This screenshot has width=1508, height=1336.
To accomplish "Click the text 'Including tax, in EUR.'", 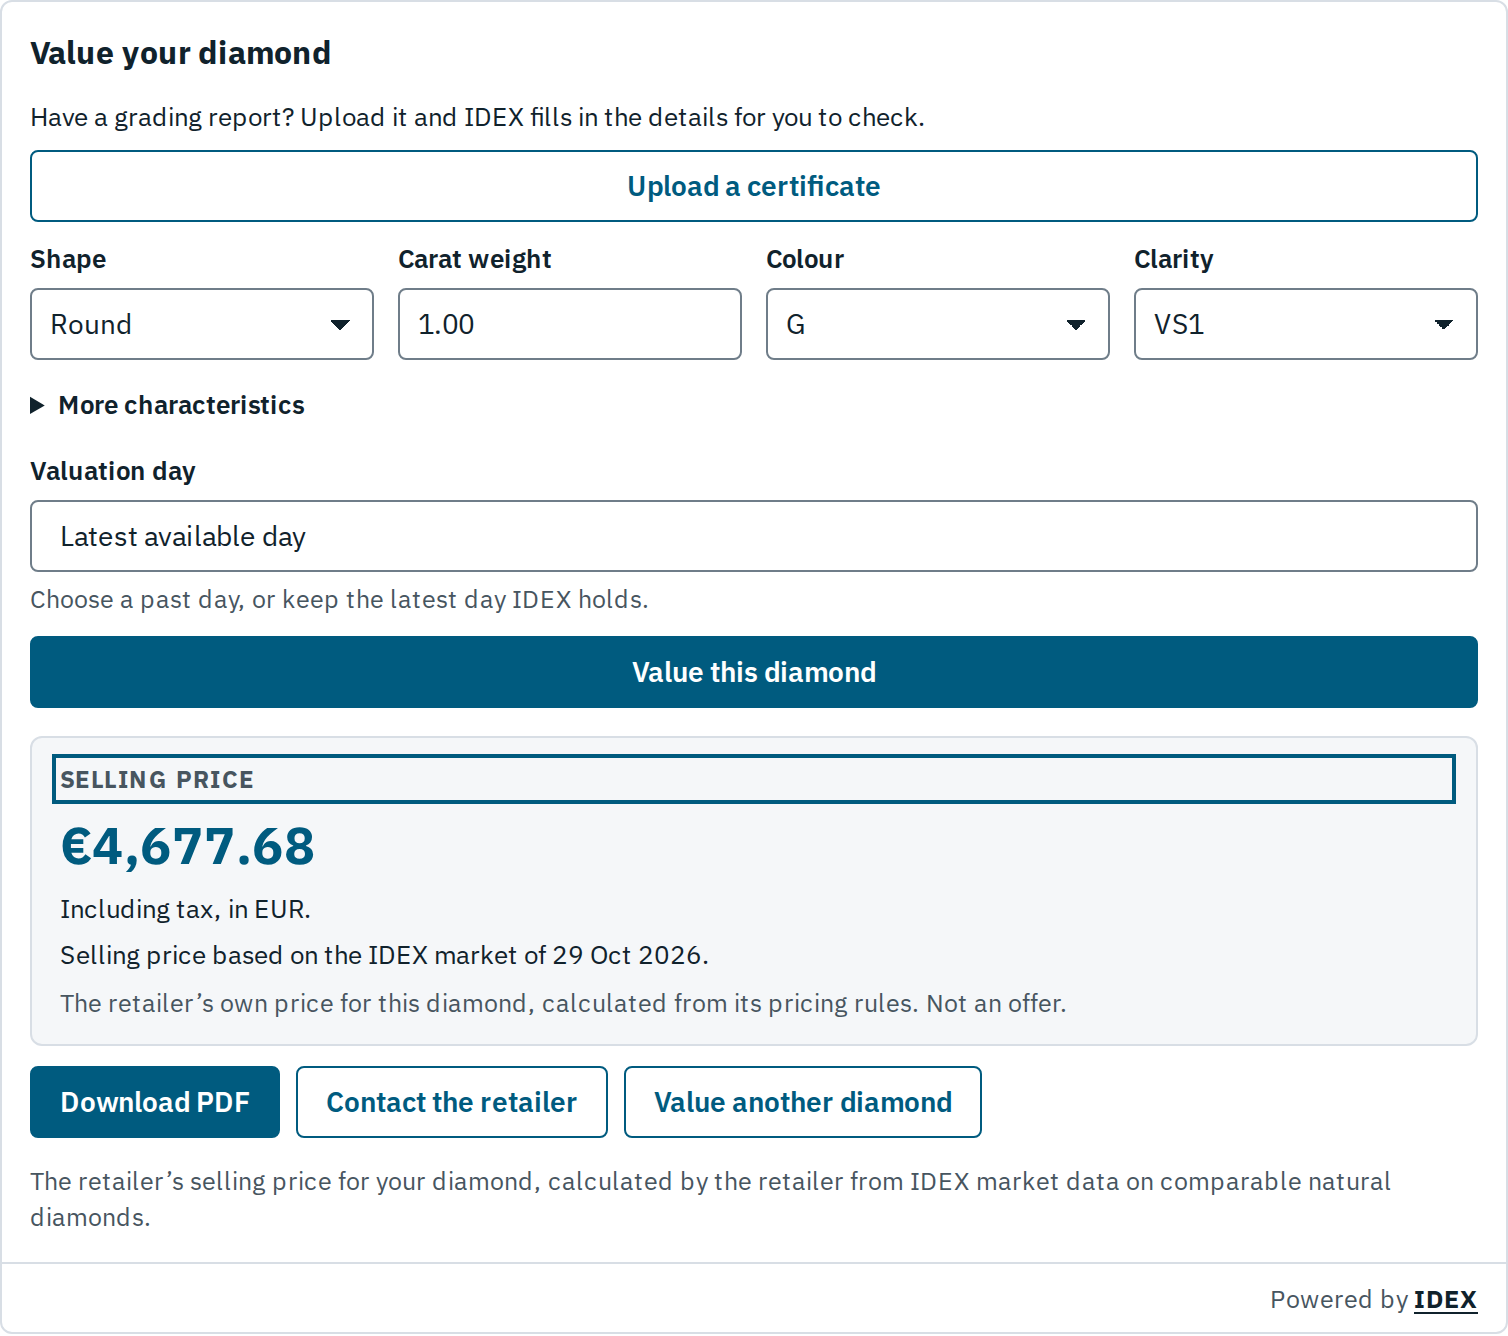I will (186, 909).
